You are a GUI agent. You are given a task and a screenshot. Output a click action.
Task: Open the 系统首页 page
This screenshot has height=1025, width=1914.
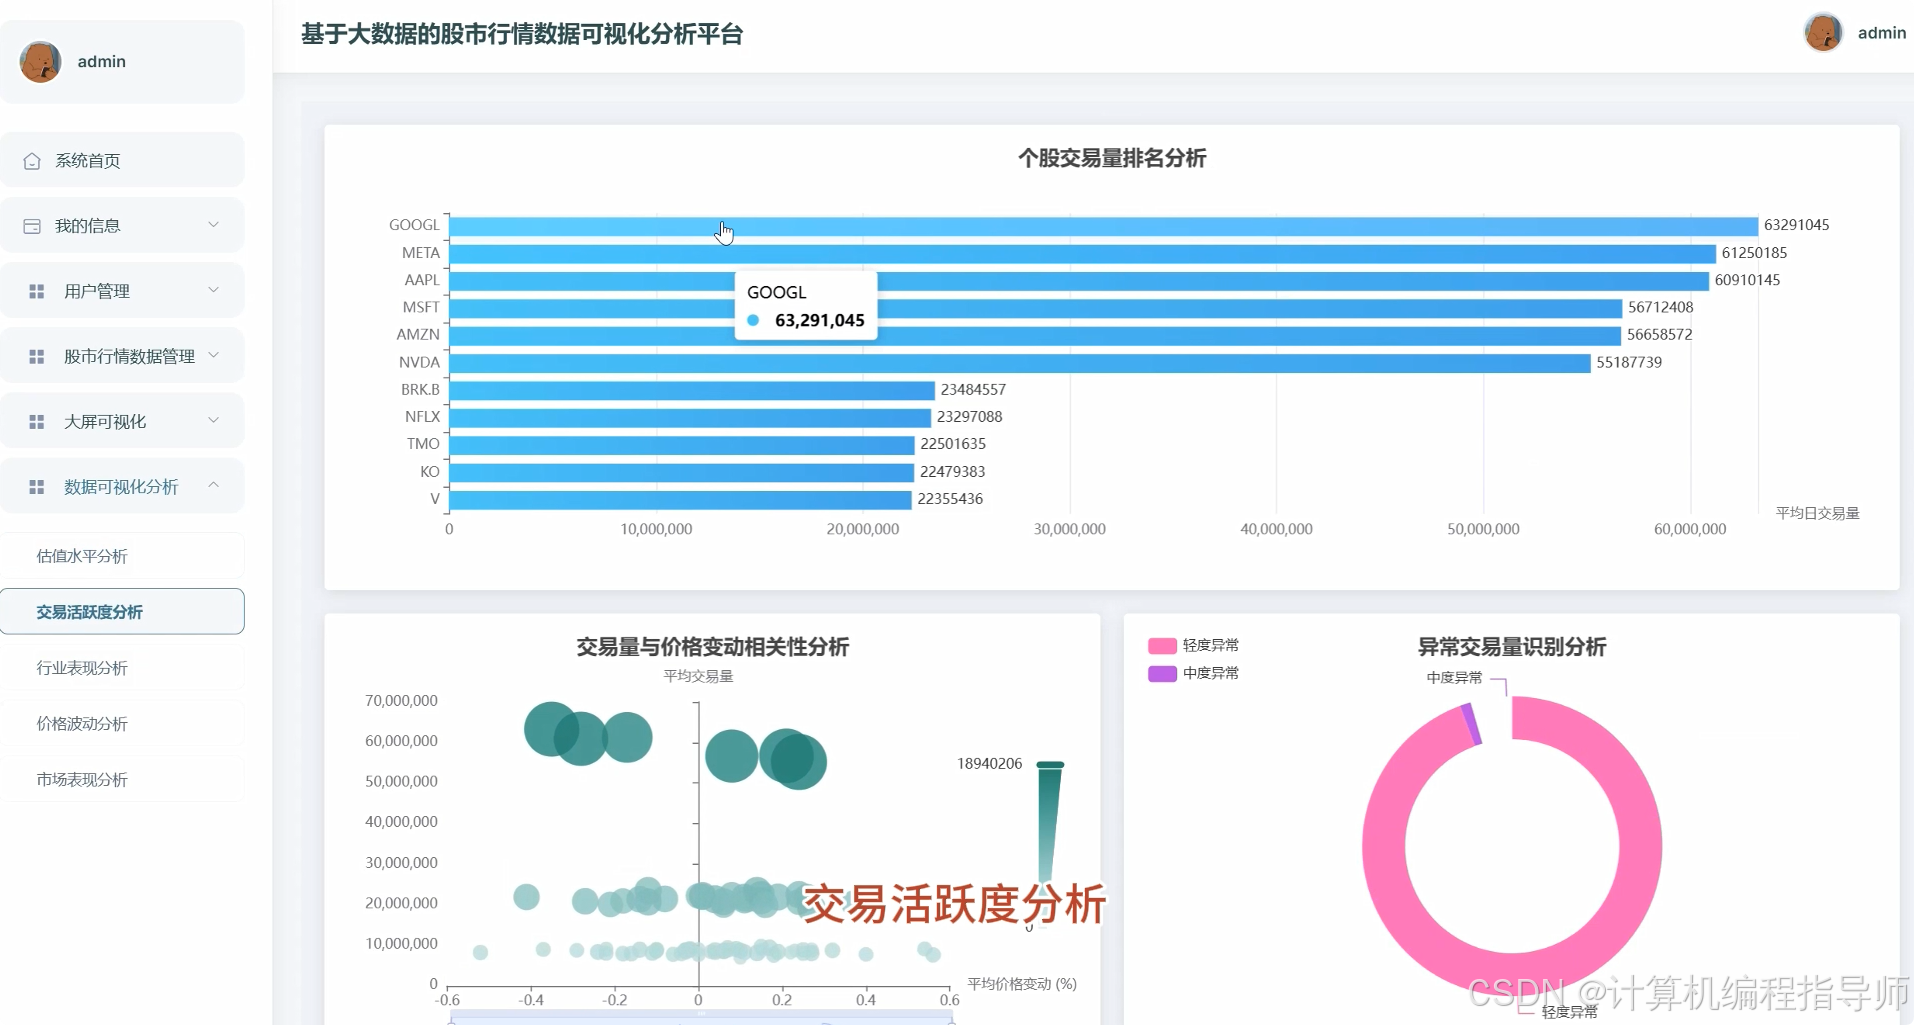click(x=87, y=160)
